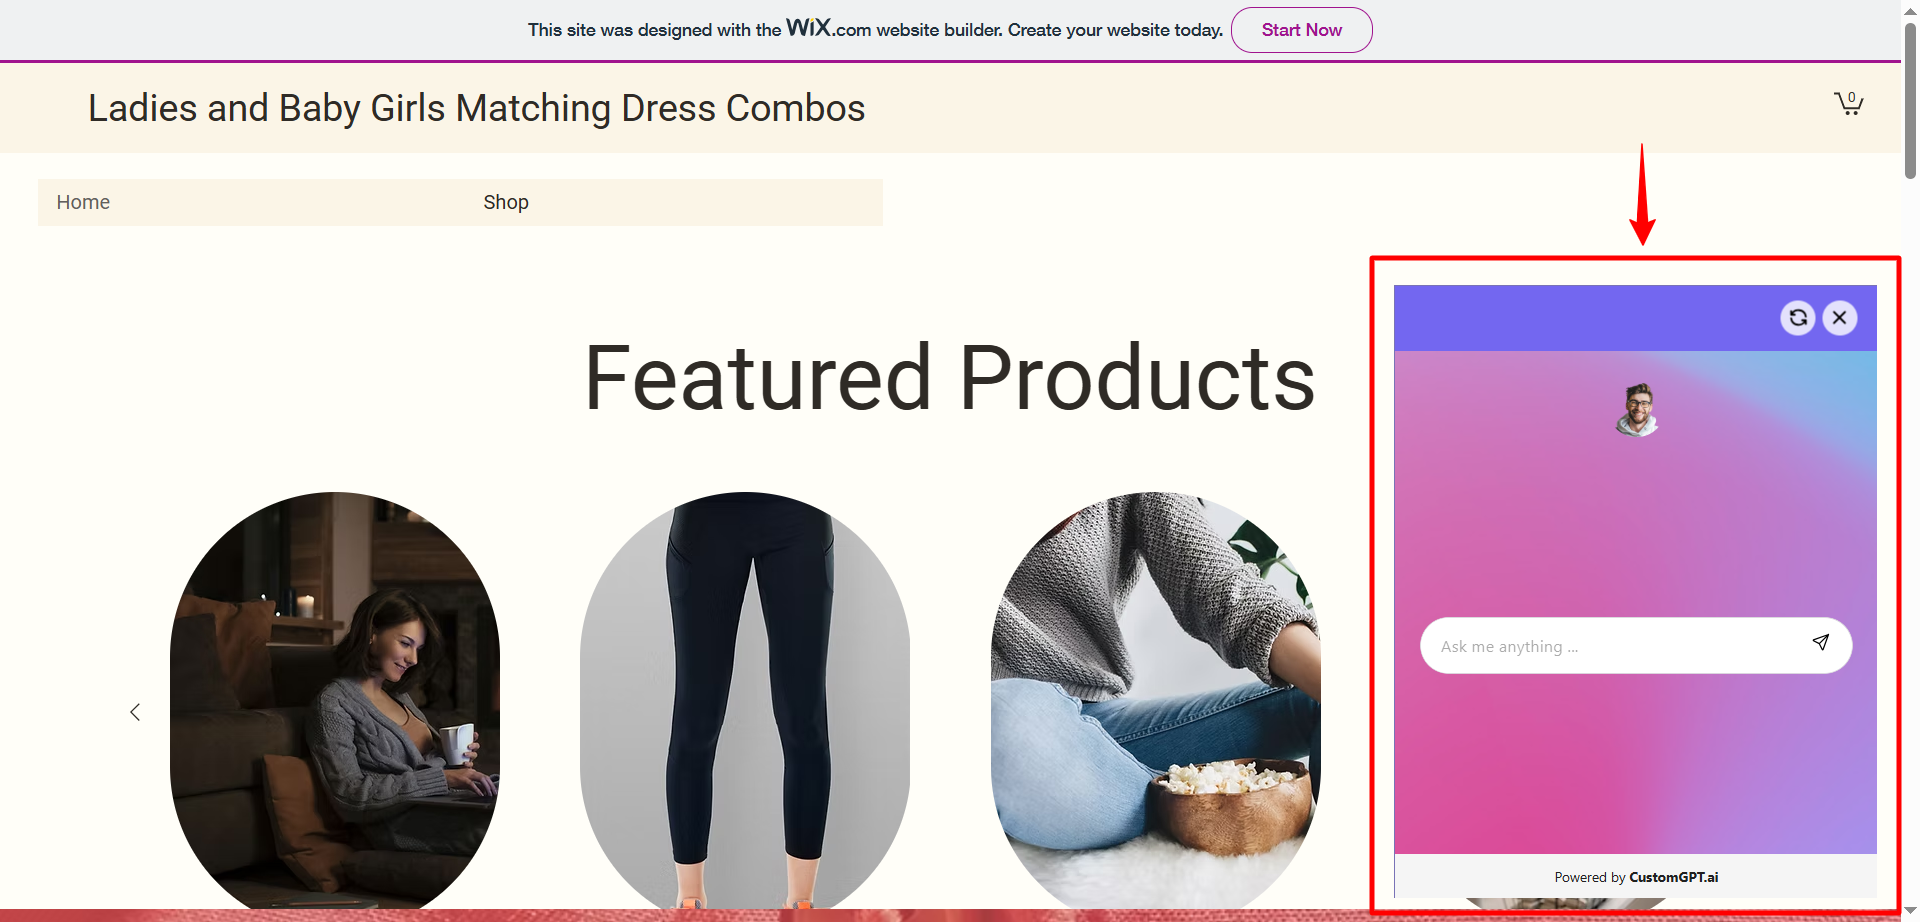Click the chatbot avatar image
This screenshot has height=922, width=1920.
pos(1637,410)
